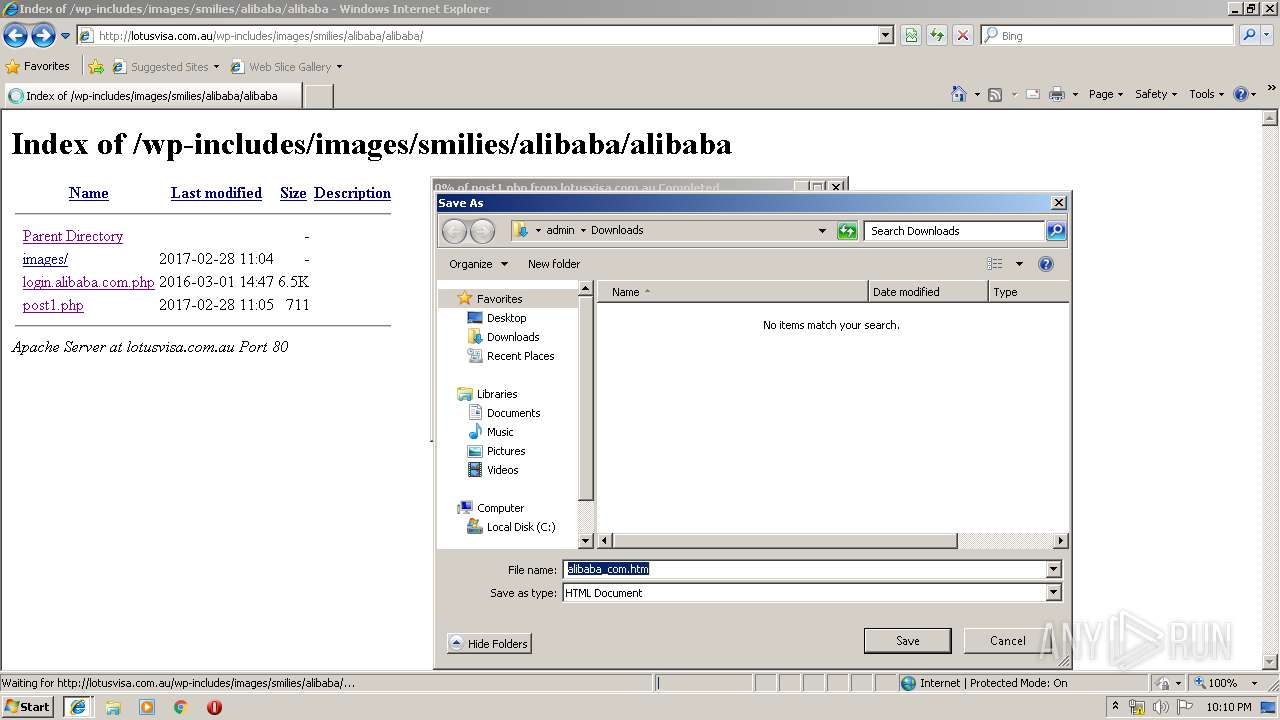Open Google Chrome from taskbar
Viewport: 1280px width, 720px height.
coord(181,707)
